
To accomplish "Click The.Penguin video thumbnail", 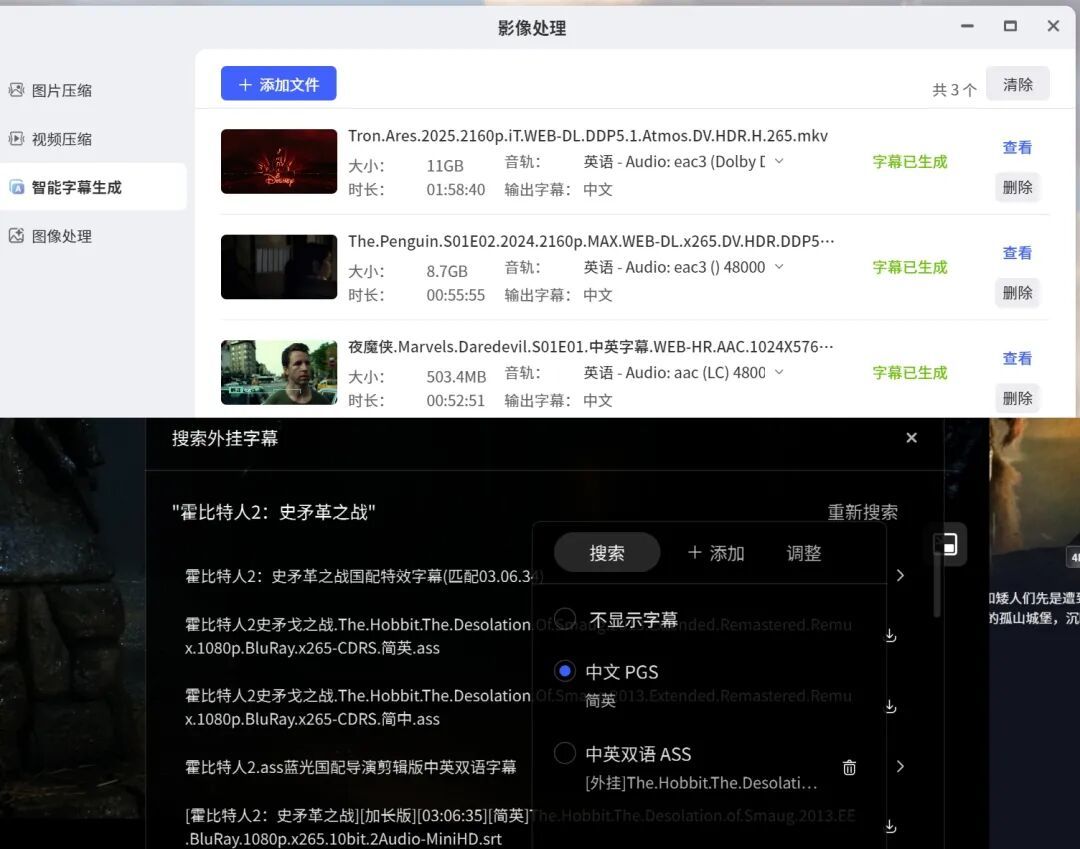I will pos(279,266).
